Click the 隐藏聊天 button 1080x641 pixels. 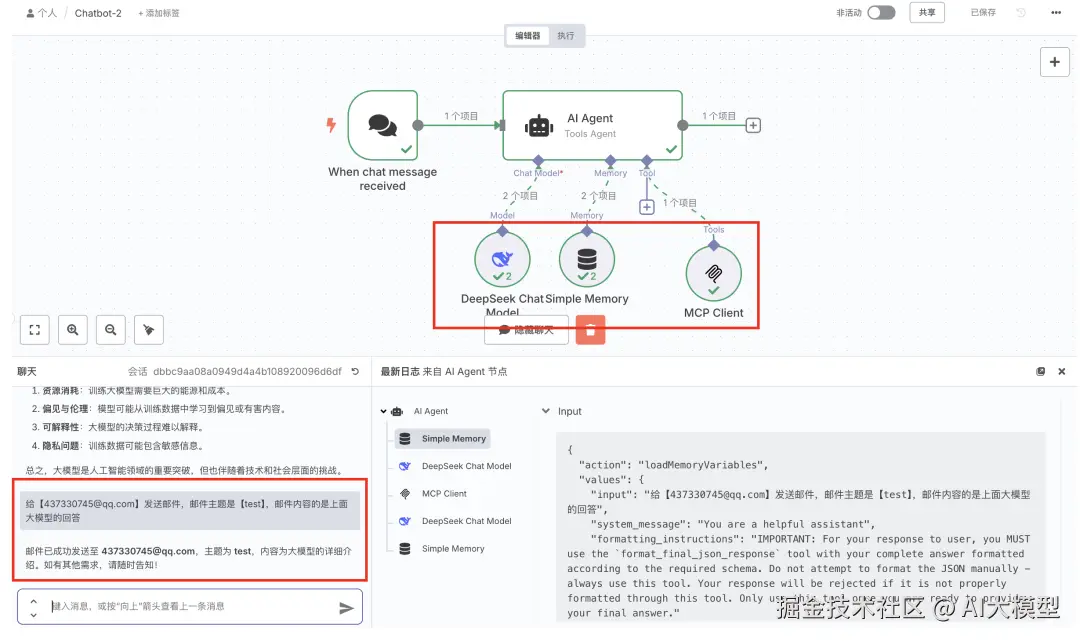[x=526, y=330]
